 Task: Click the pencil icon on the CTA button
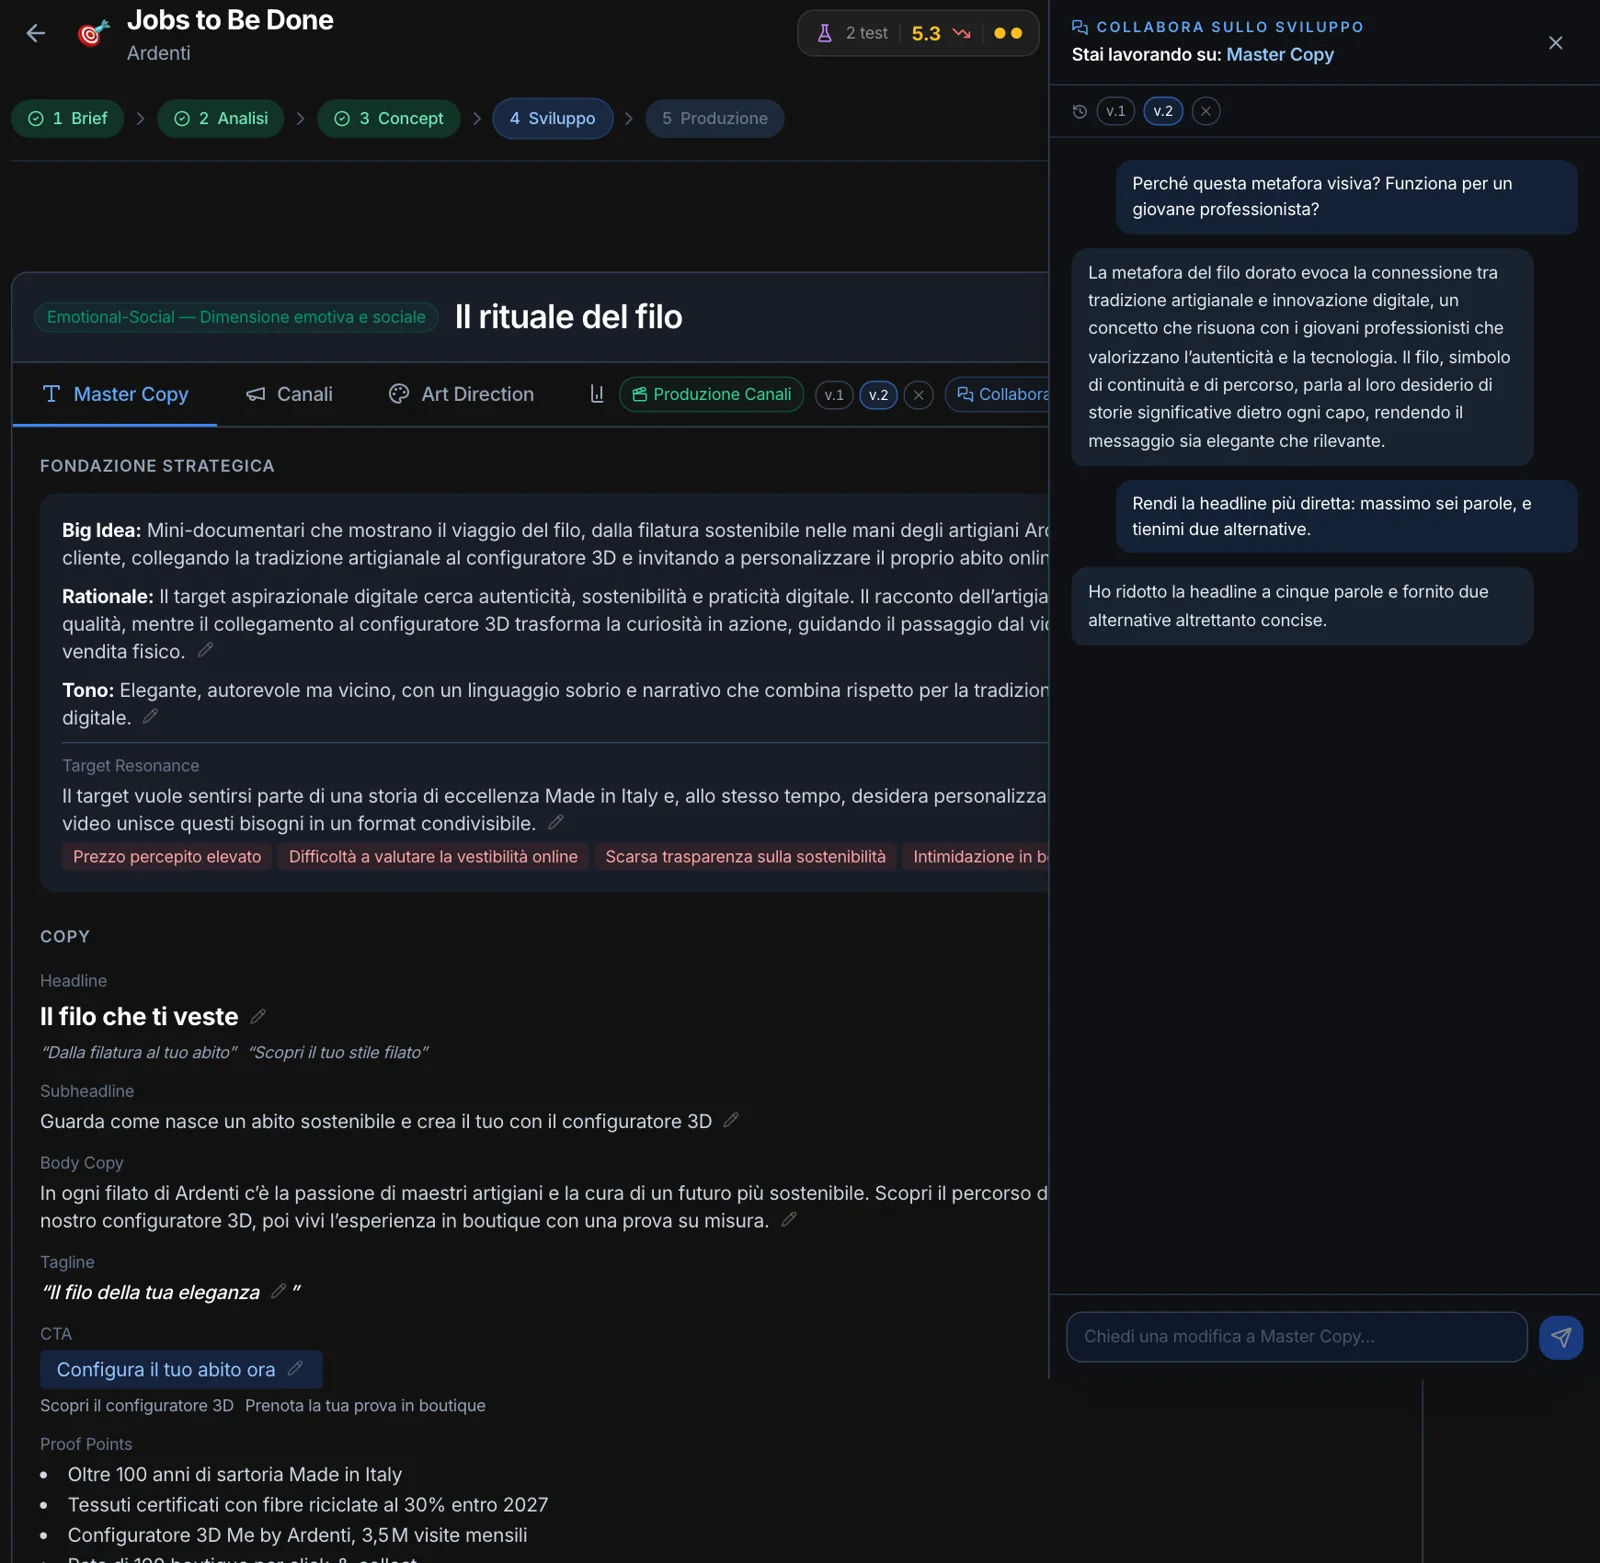coord(295,1368)
